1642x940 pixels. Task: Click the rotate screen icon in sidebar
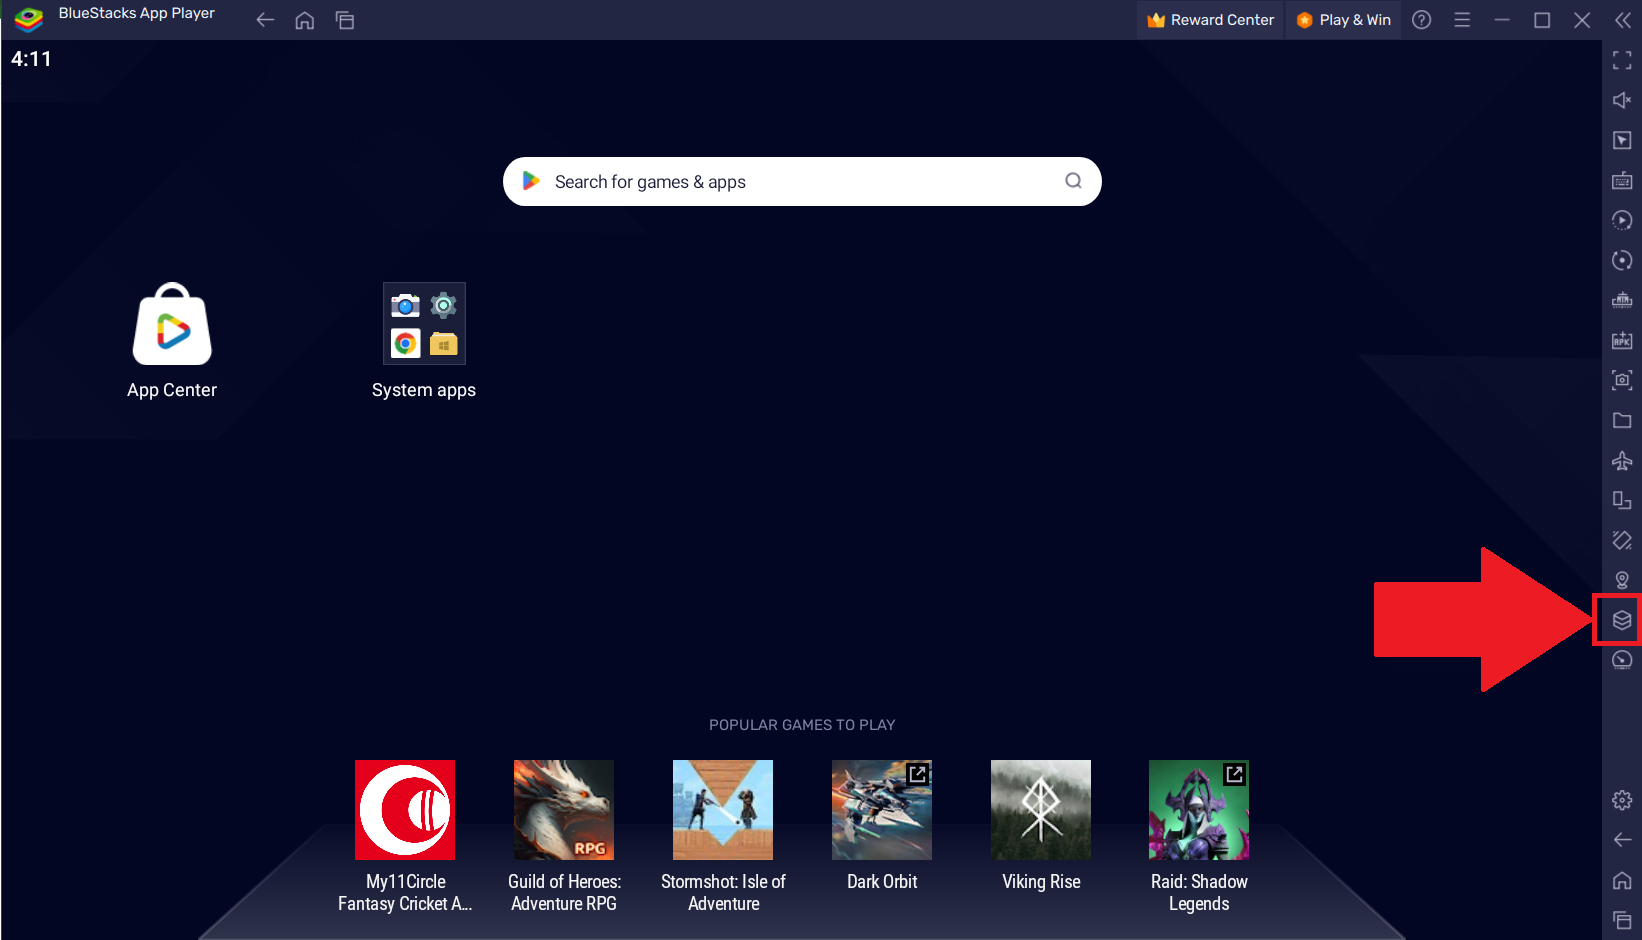pyautogui.click(x=1622, y=500)
